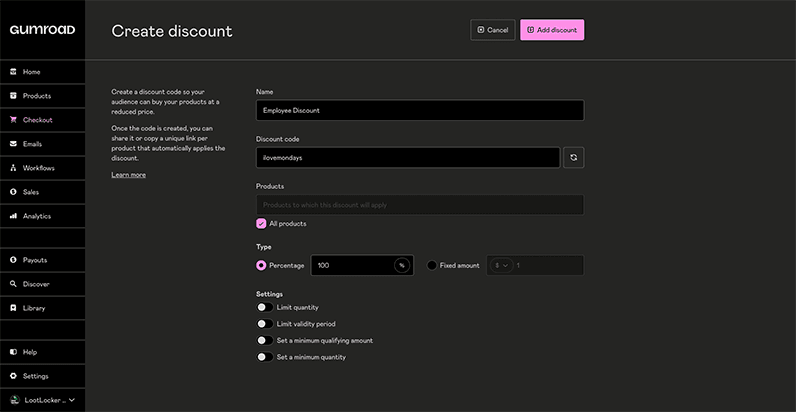Turn on Limit validity period
The height and width of the screenshot is (412, 796).
click(264, 324)
